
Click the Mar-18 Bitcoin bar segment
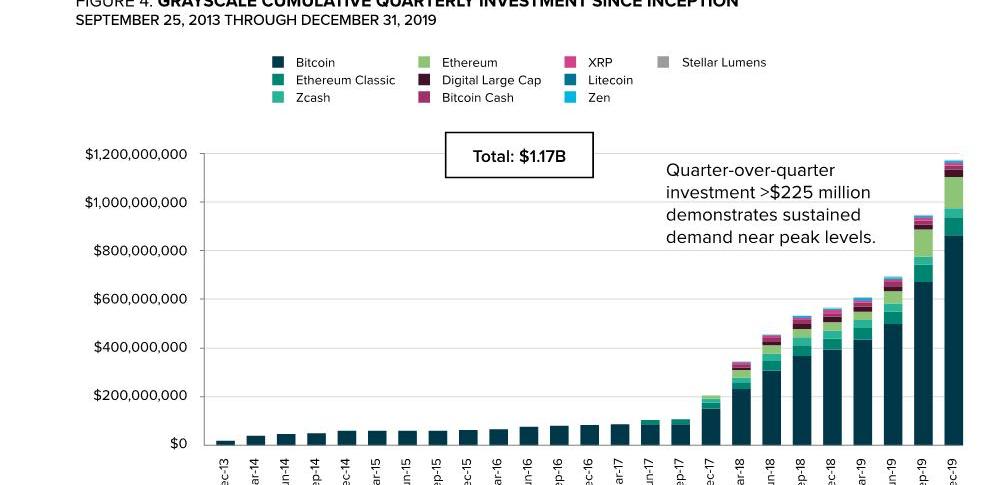coord(741,417)
